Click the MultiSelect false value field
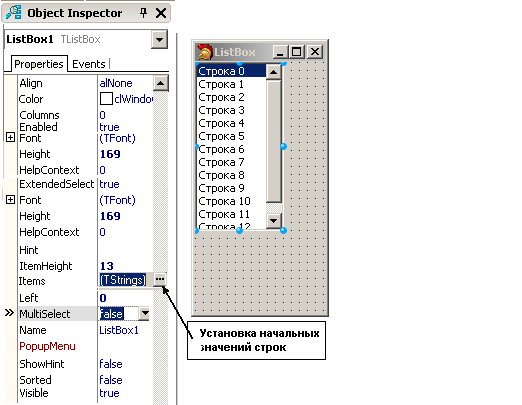 coord(118,313)
